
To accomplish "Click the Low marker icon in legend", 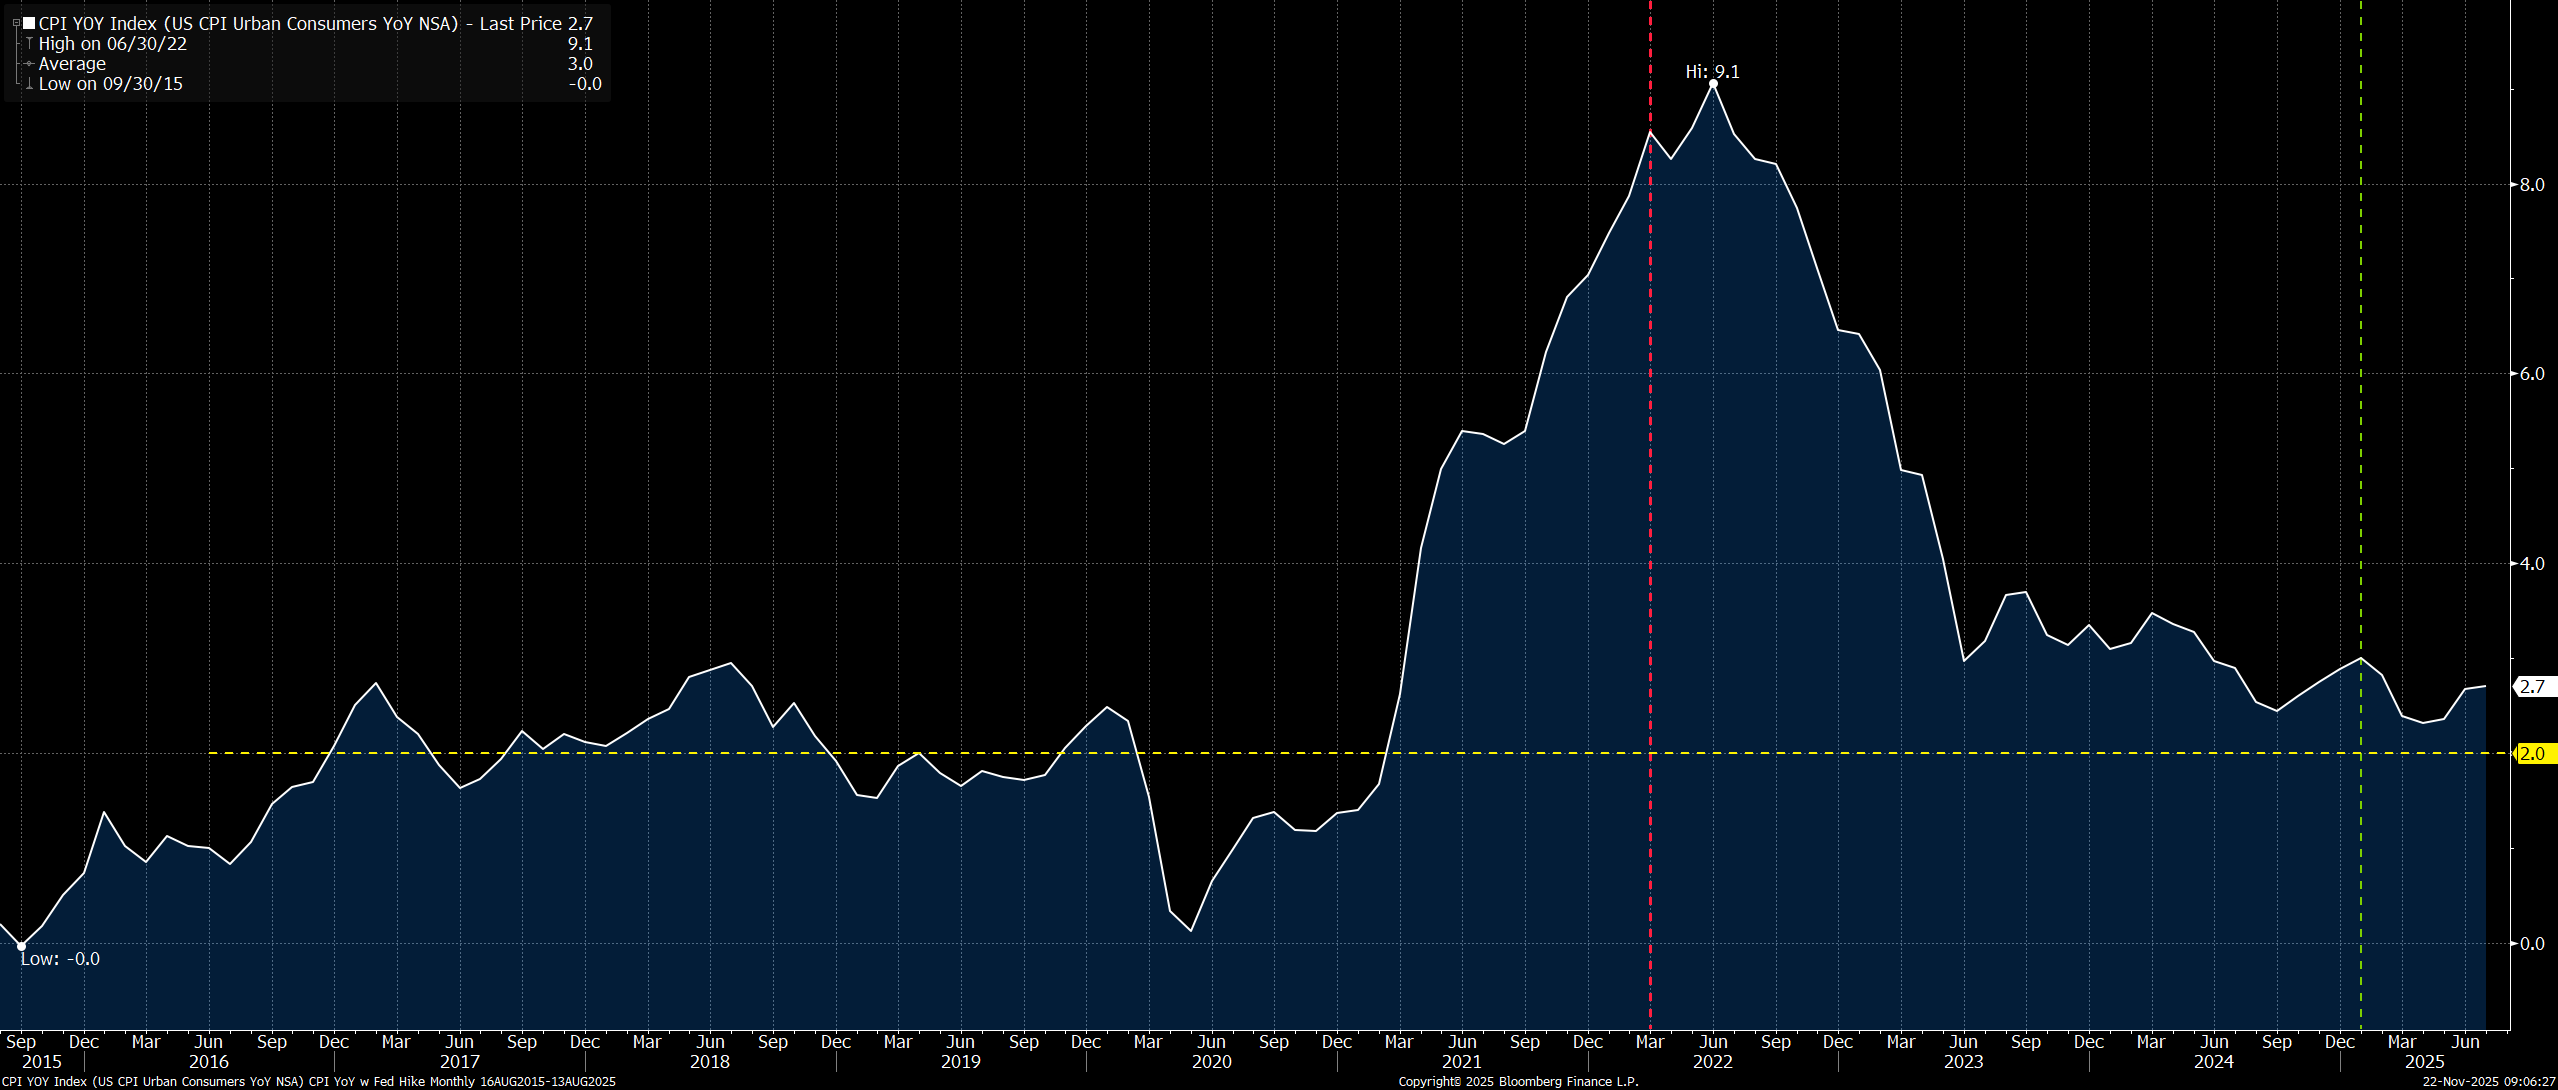I will tap(30, 84).
